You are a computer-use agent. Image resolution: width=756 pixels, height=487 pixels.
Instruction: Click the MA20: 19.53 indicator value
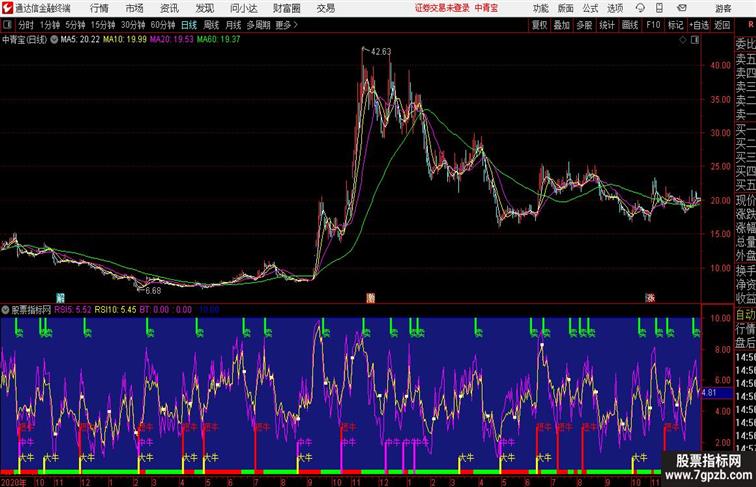coord(171,40)
